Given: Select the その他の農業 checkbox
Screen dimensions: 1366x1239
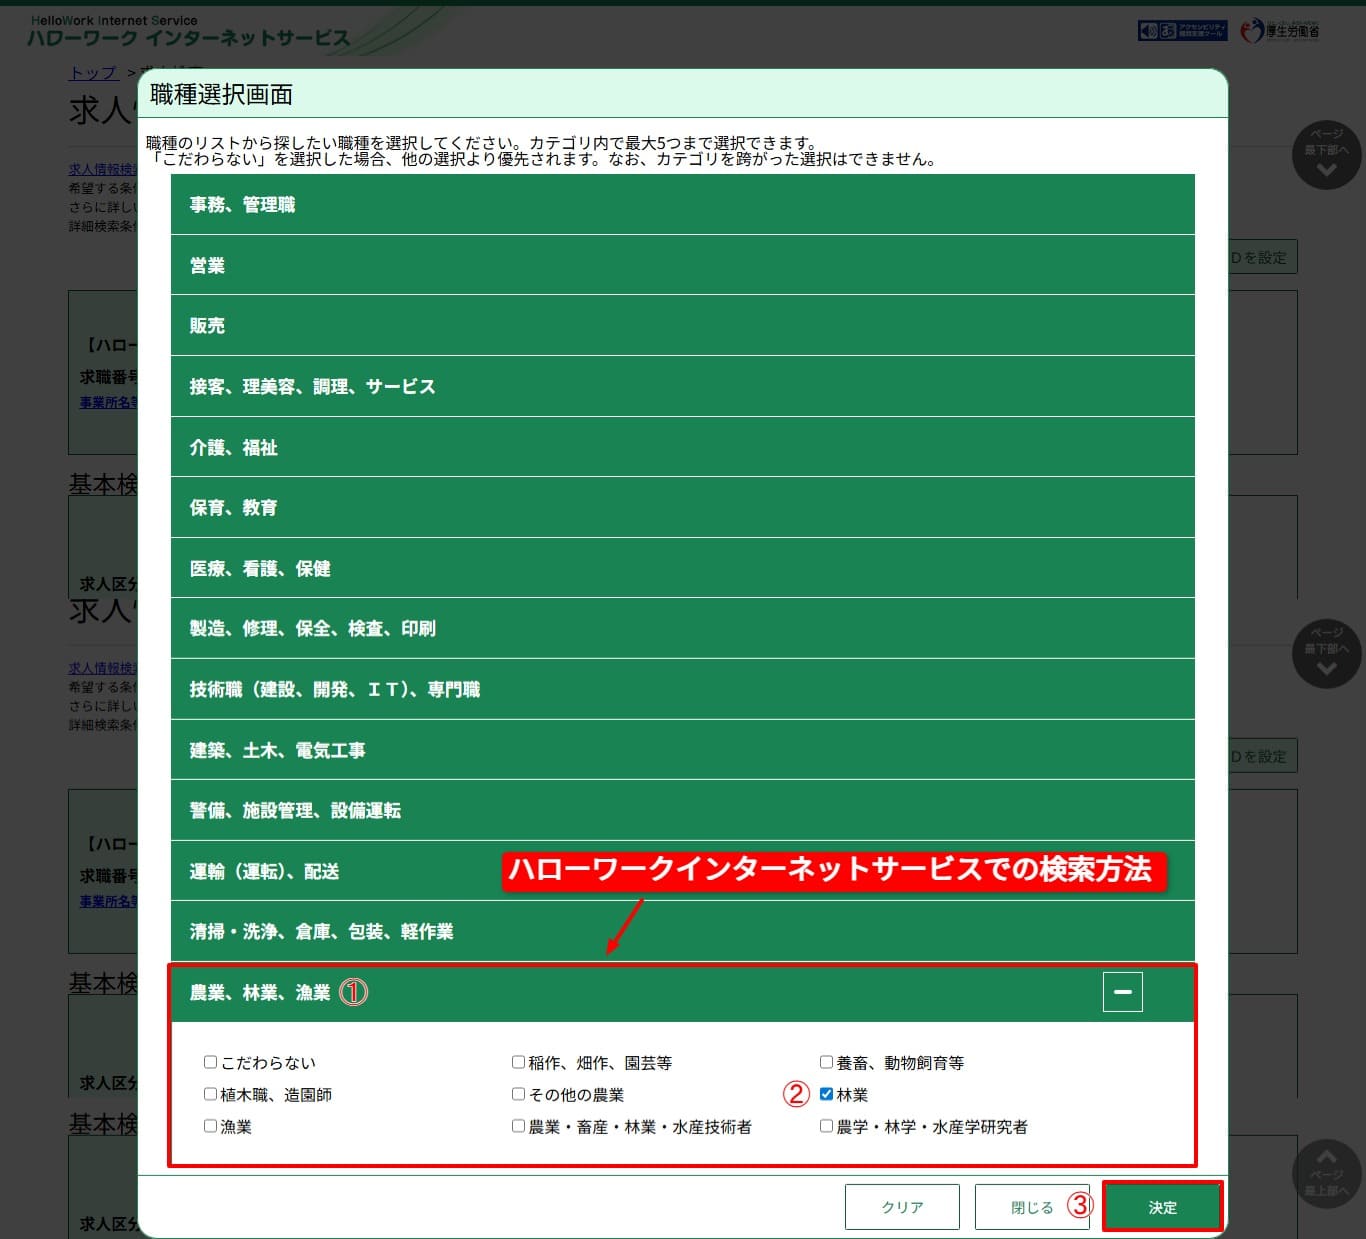Looking at the screenshot, I should 518,1094.
